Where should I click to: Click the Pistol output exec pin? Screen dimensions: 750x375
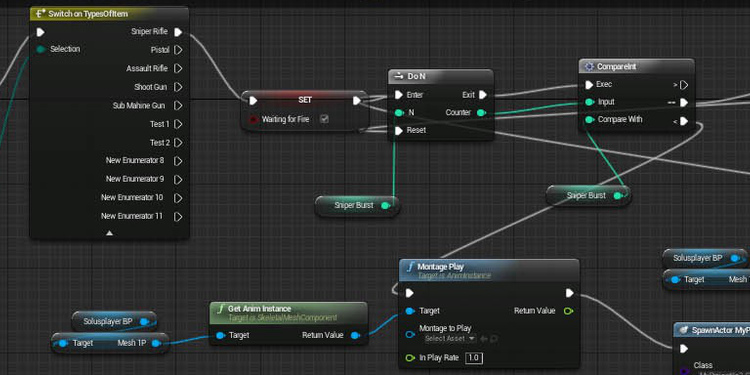pyautogui.click(x=178, y=50)
